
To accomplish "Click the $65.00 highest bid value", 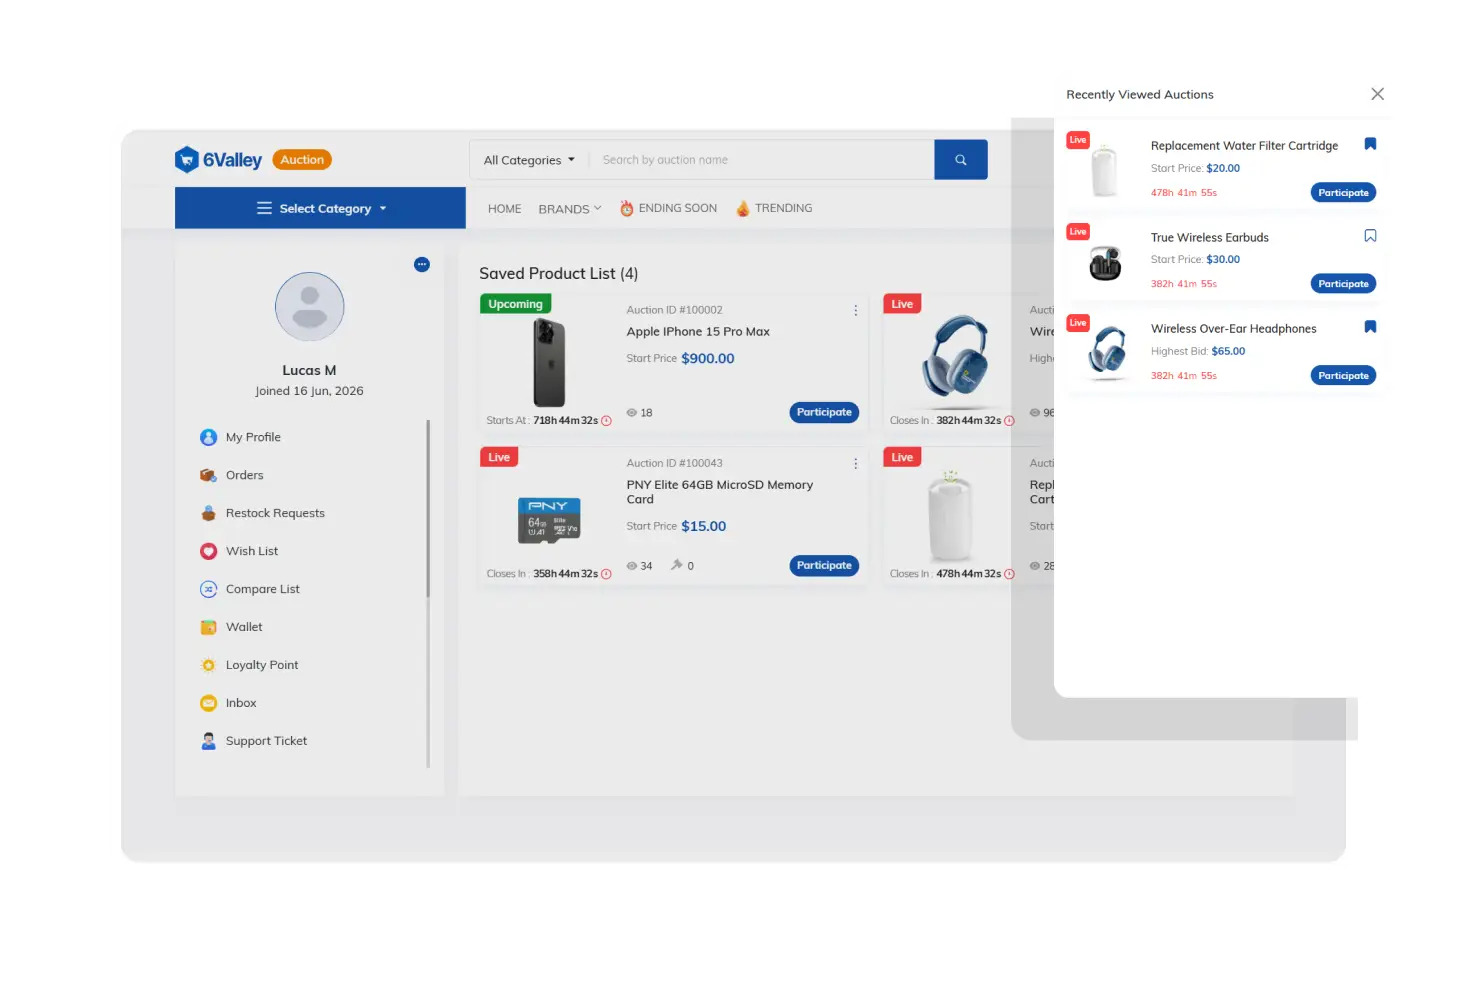I will click(x=1228, y=352).
